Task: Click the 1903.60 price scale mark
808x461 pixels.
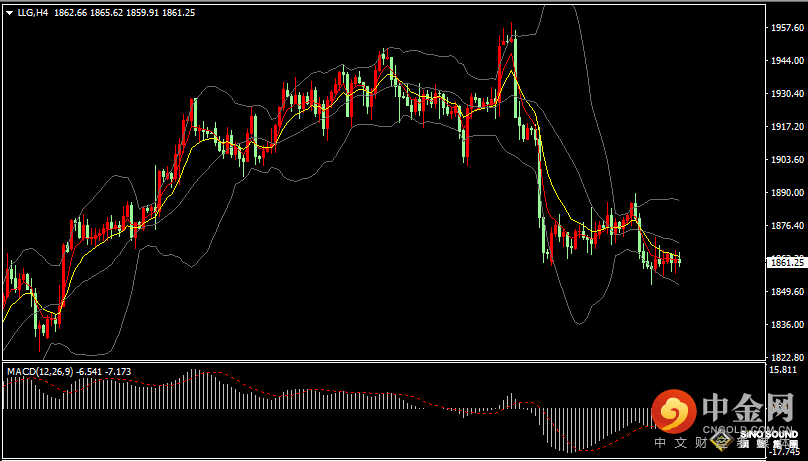Action: [x=785, y=160]
